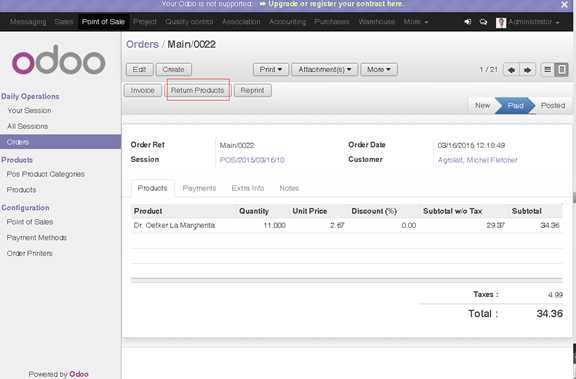Close the unsupported Odoo banner
Viewport: 576px width, 379px height.
[x=564, y=4]
